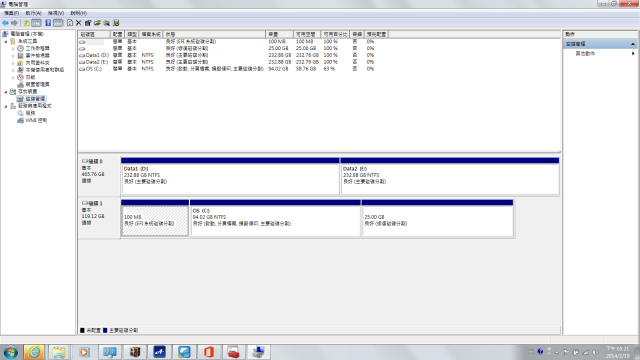The width and height of the screenshot is (640, 360).
Task: Click the blue 主要磁碟分割 legend swatch
Action: click(x=105, y=330)
